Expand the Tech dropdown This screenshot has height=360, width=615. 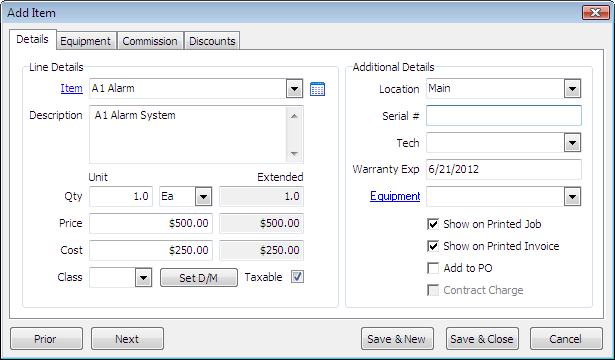click(572, 143)
